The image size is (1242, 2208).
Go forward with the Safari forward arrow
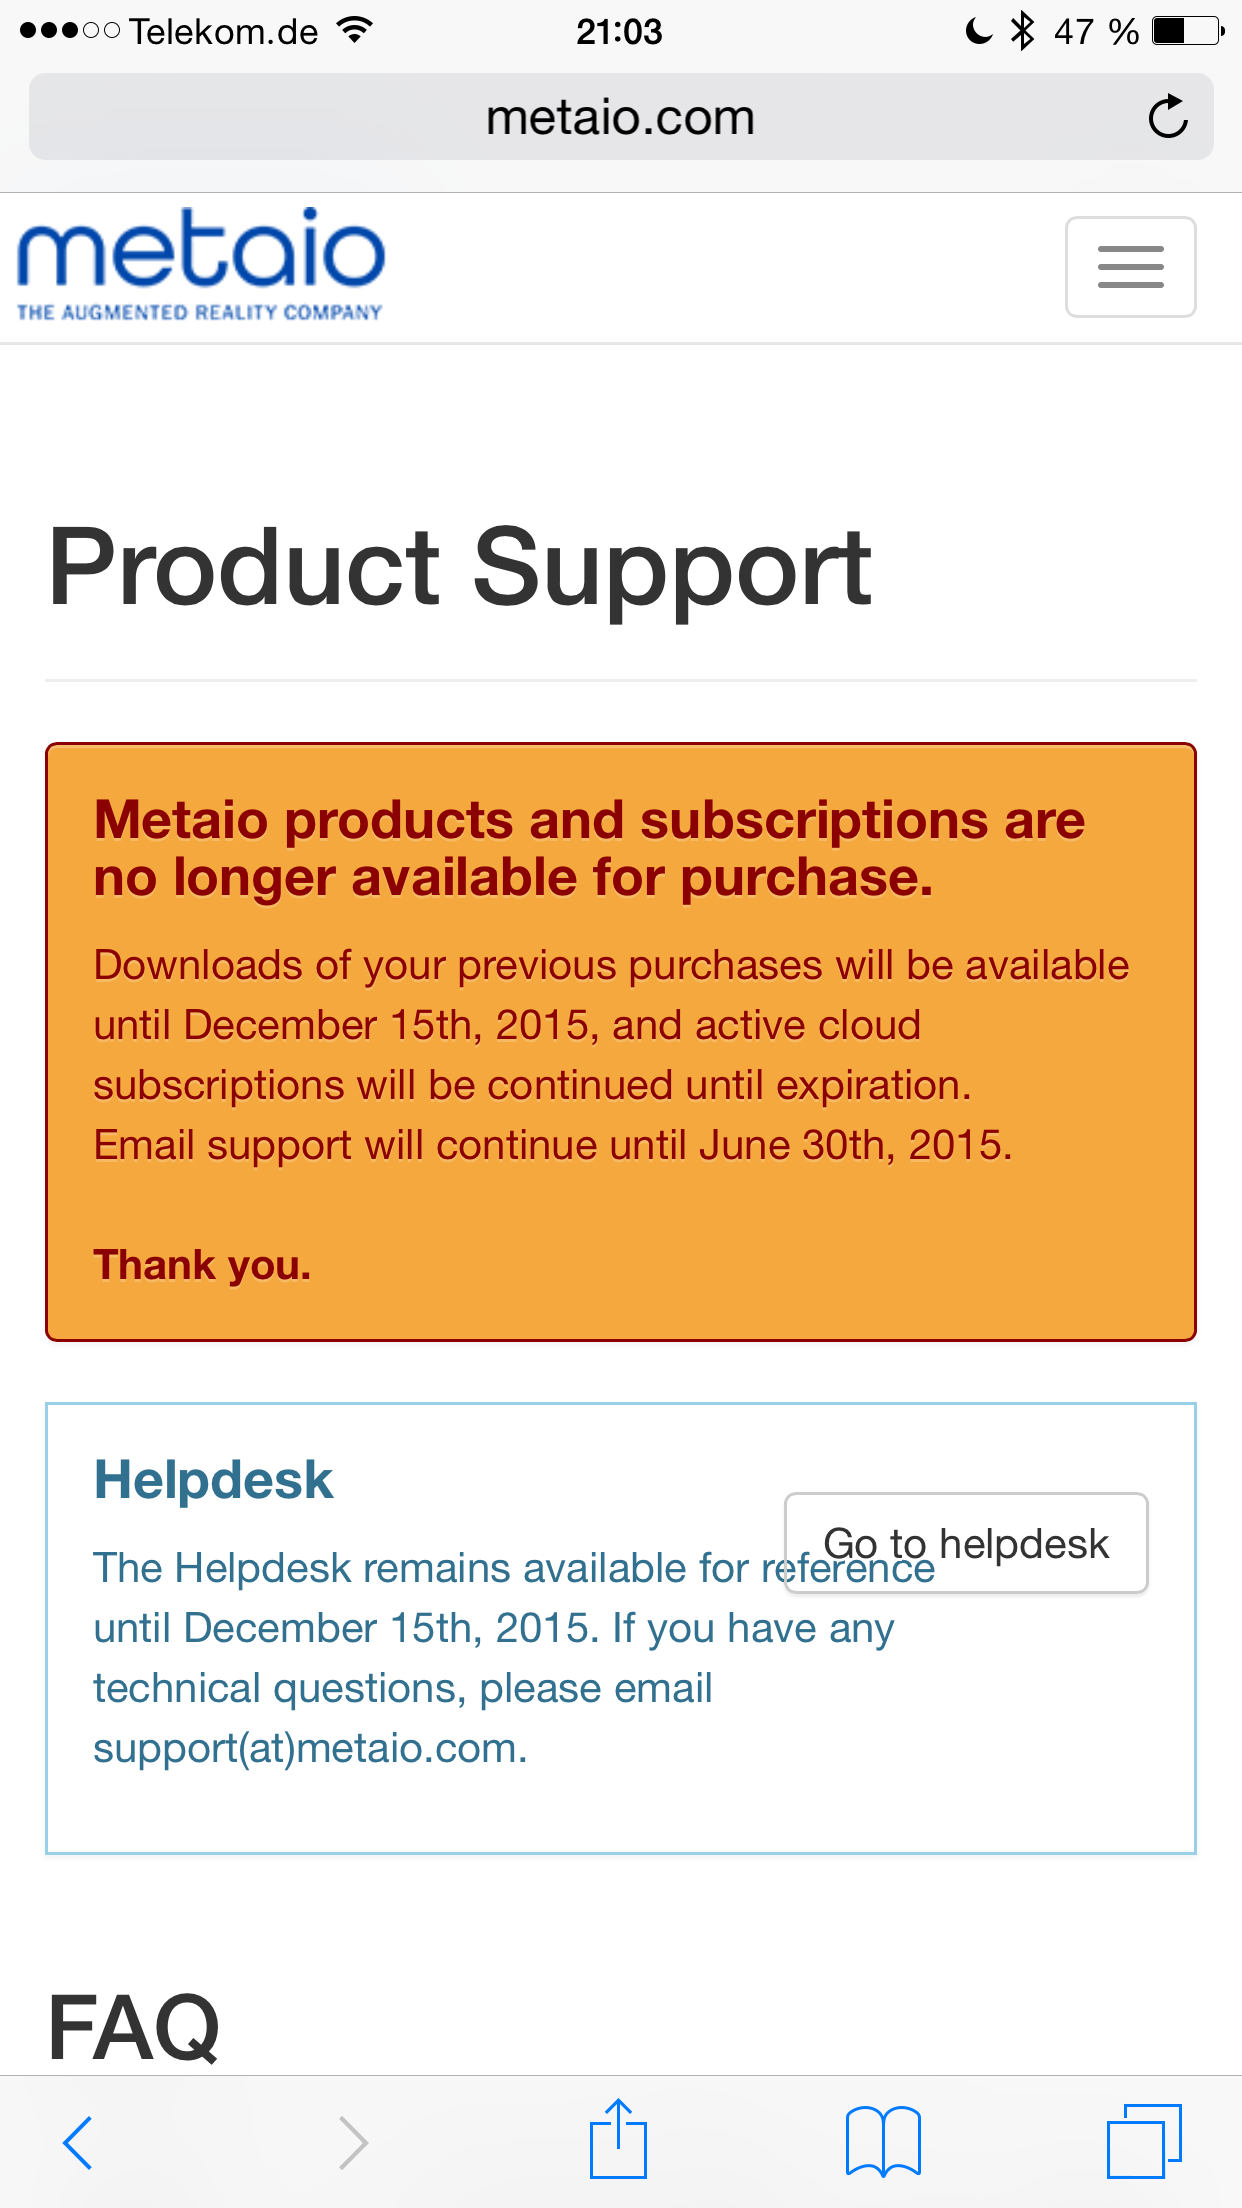click(353, 2142)
